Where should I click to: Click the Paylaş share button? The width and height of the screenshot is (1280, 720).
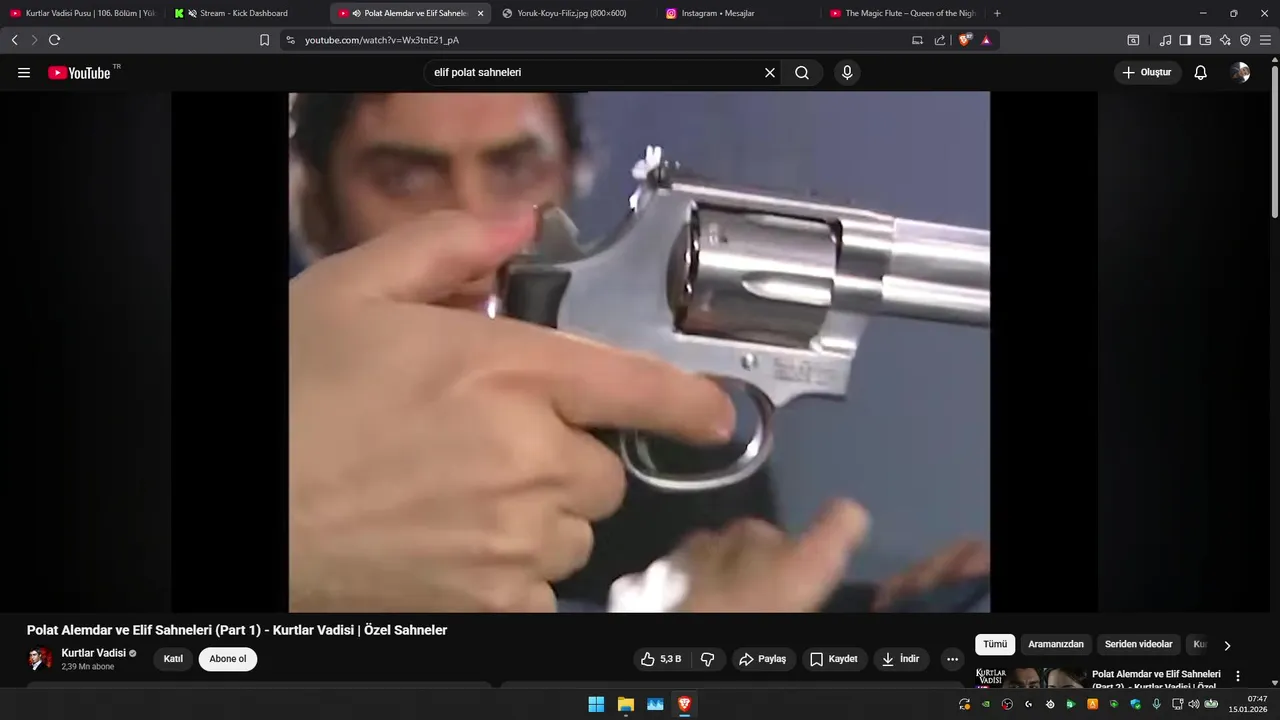[x=763, y=659]
